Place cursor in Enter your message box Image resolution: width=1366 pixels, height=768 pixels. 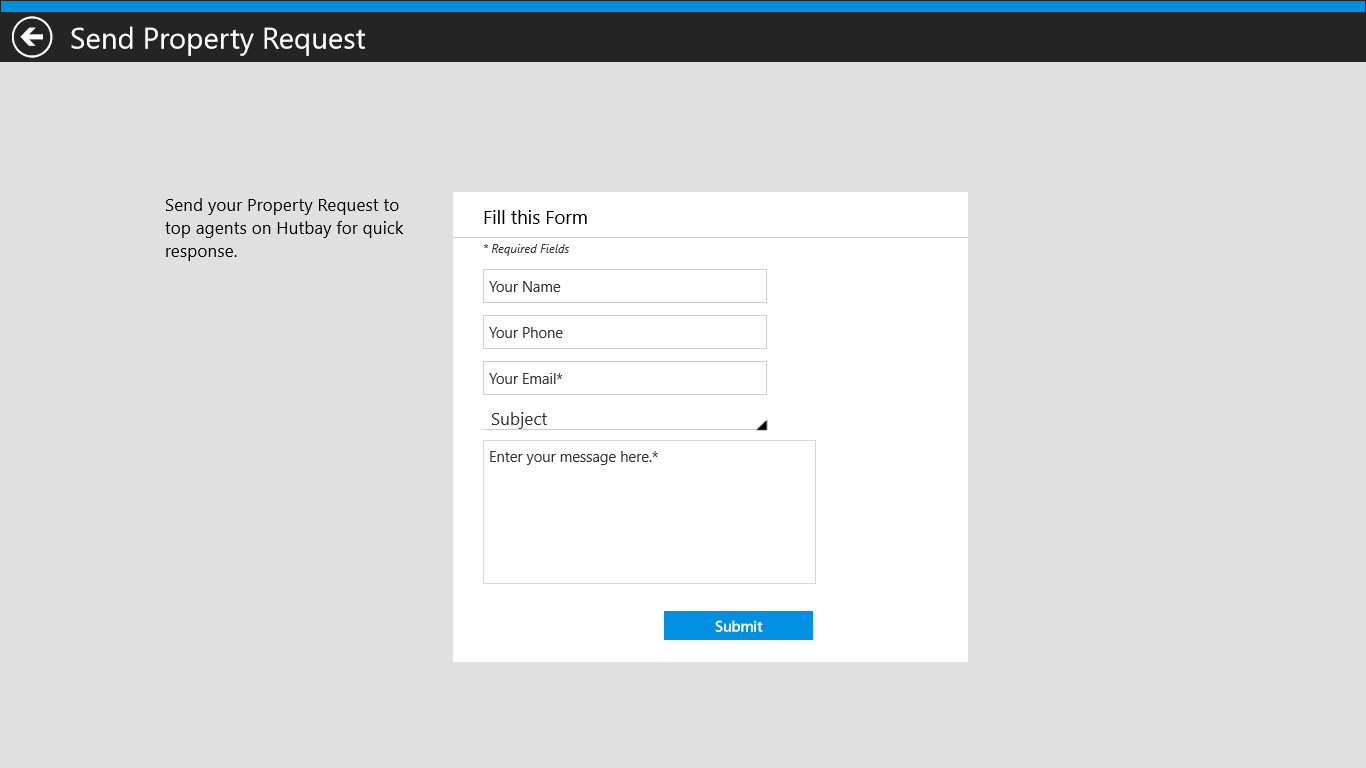[x=648, y=510]
